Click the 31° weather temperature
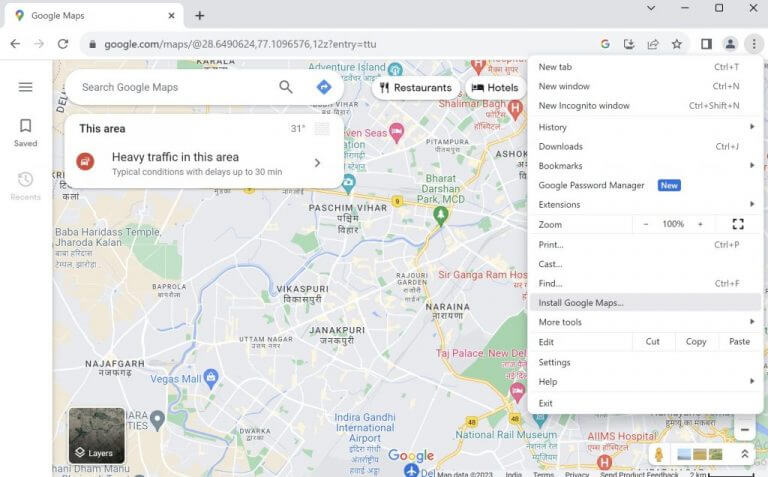 point(298,128)
